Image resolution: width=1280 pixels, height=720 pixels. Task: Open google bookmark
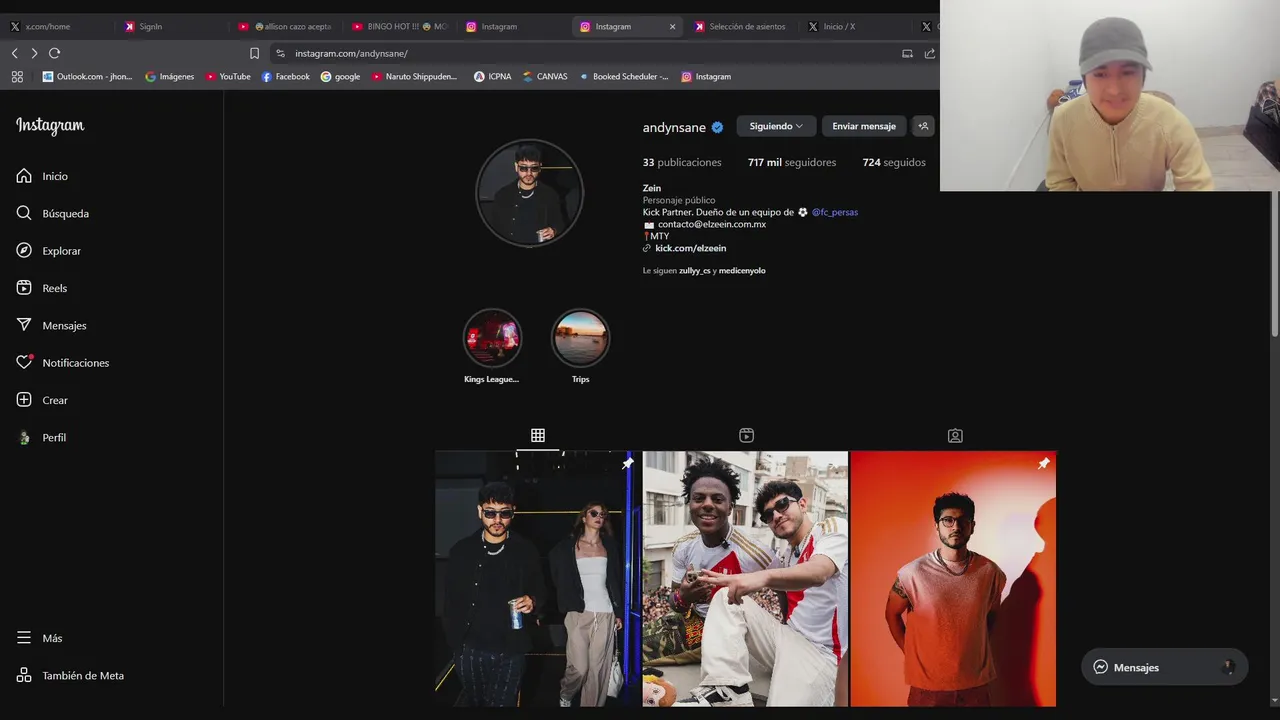[340, 76]
